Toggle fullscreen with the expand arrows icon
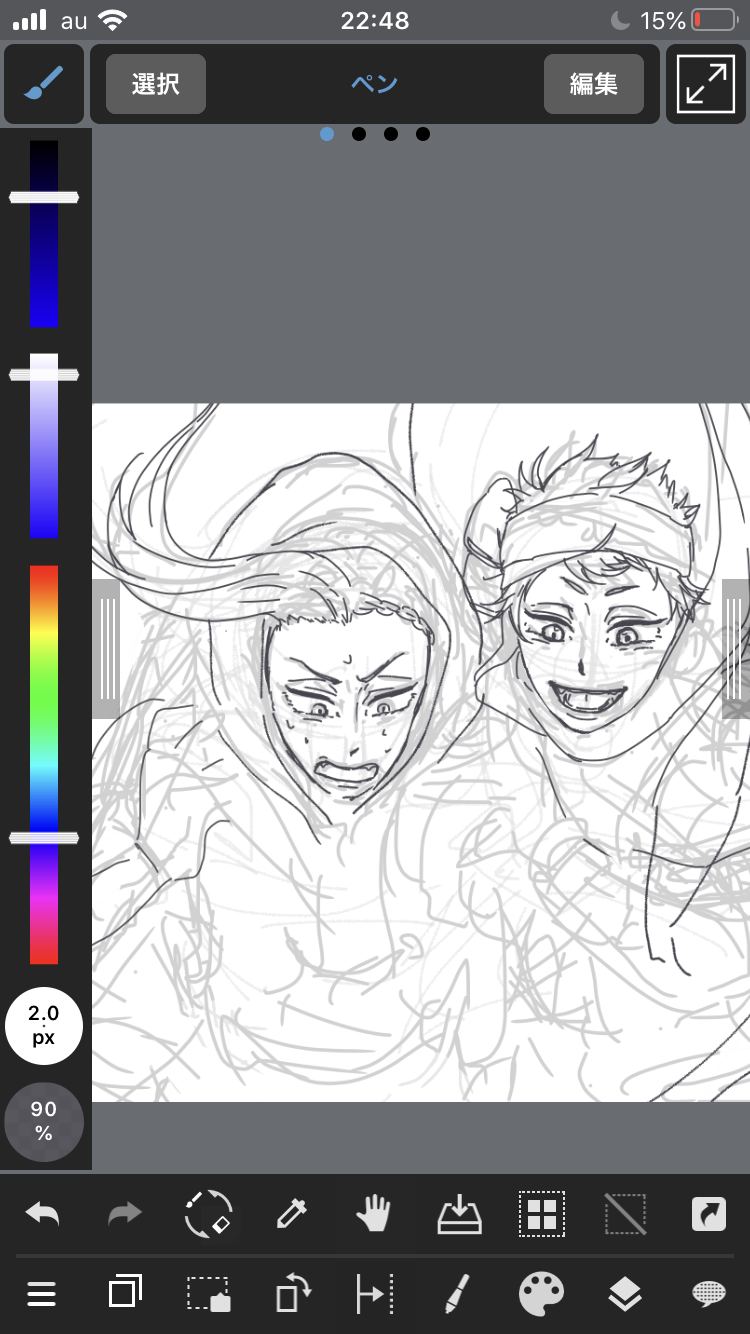 (x=706, y=84)
